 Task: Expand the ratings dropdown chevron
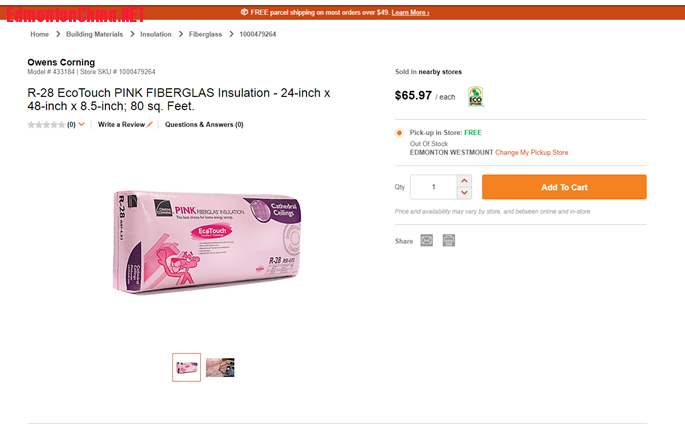tap(82, 125)
